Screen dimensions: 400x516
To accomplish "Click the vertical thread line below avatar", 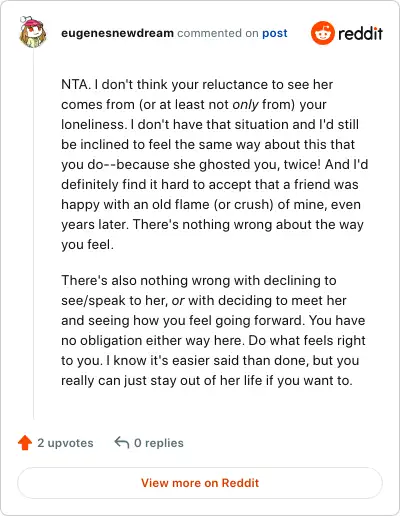I will pos(33,233).
